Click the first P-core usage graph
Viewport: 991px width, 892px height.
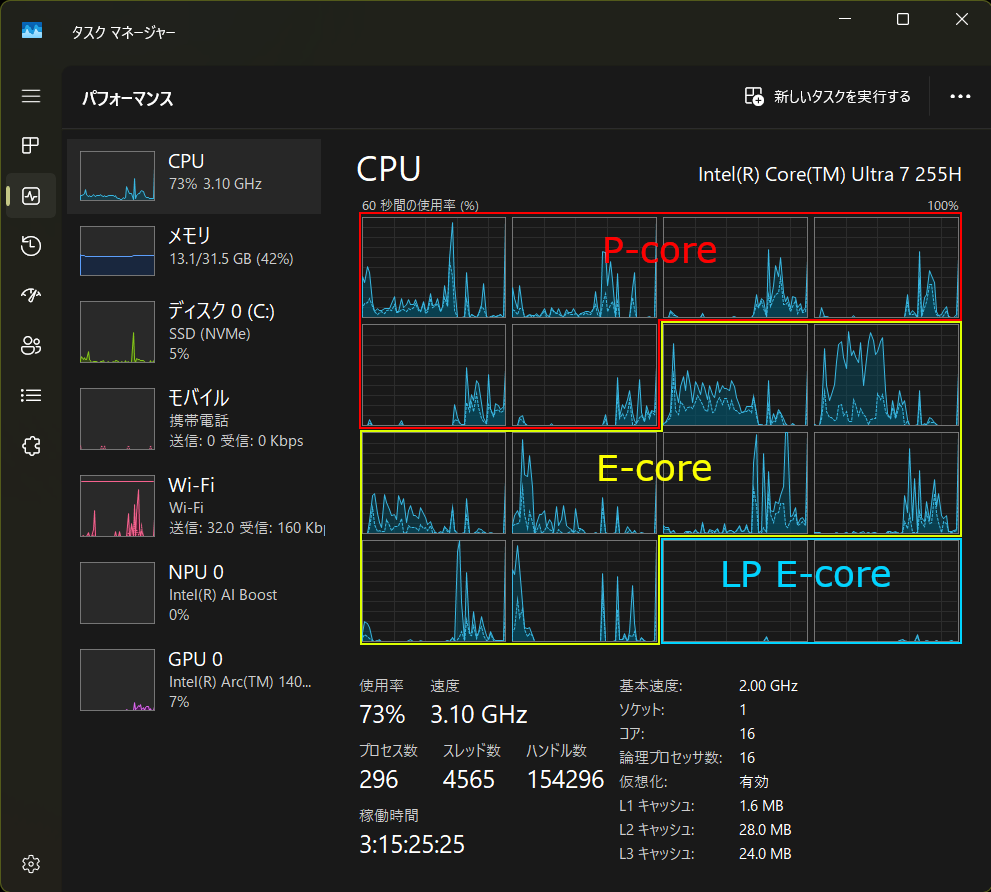pos(433,267)
